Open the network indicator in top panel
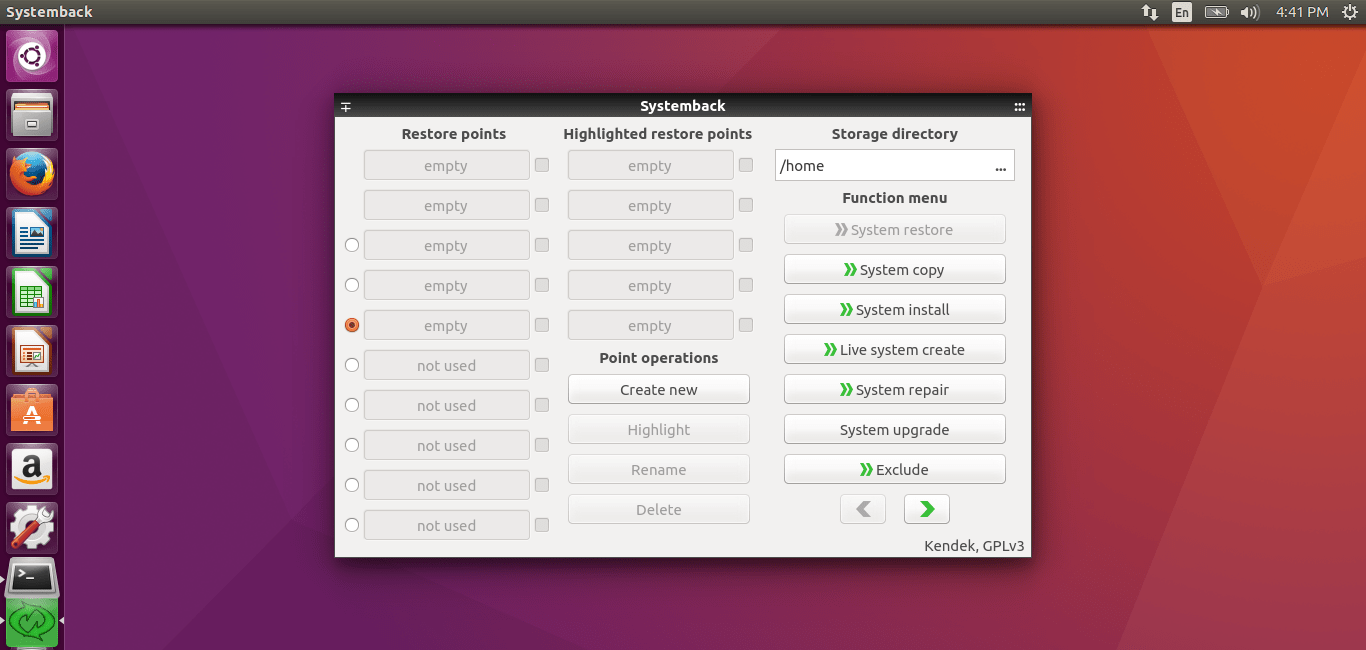Image resolution: width=1366 pixels, height=650 pixels. (1150, 12)
